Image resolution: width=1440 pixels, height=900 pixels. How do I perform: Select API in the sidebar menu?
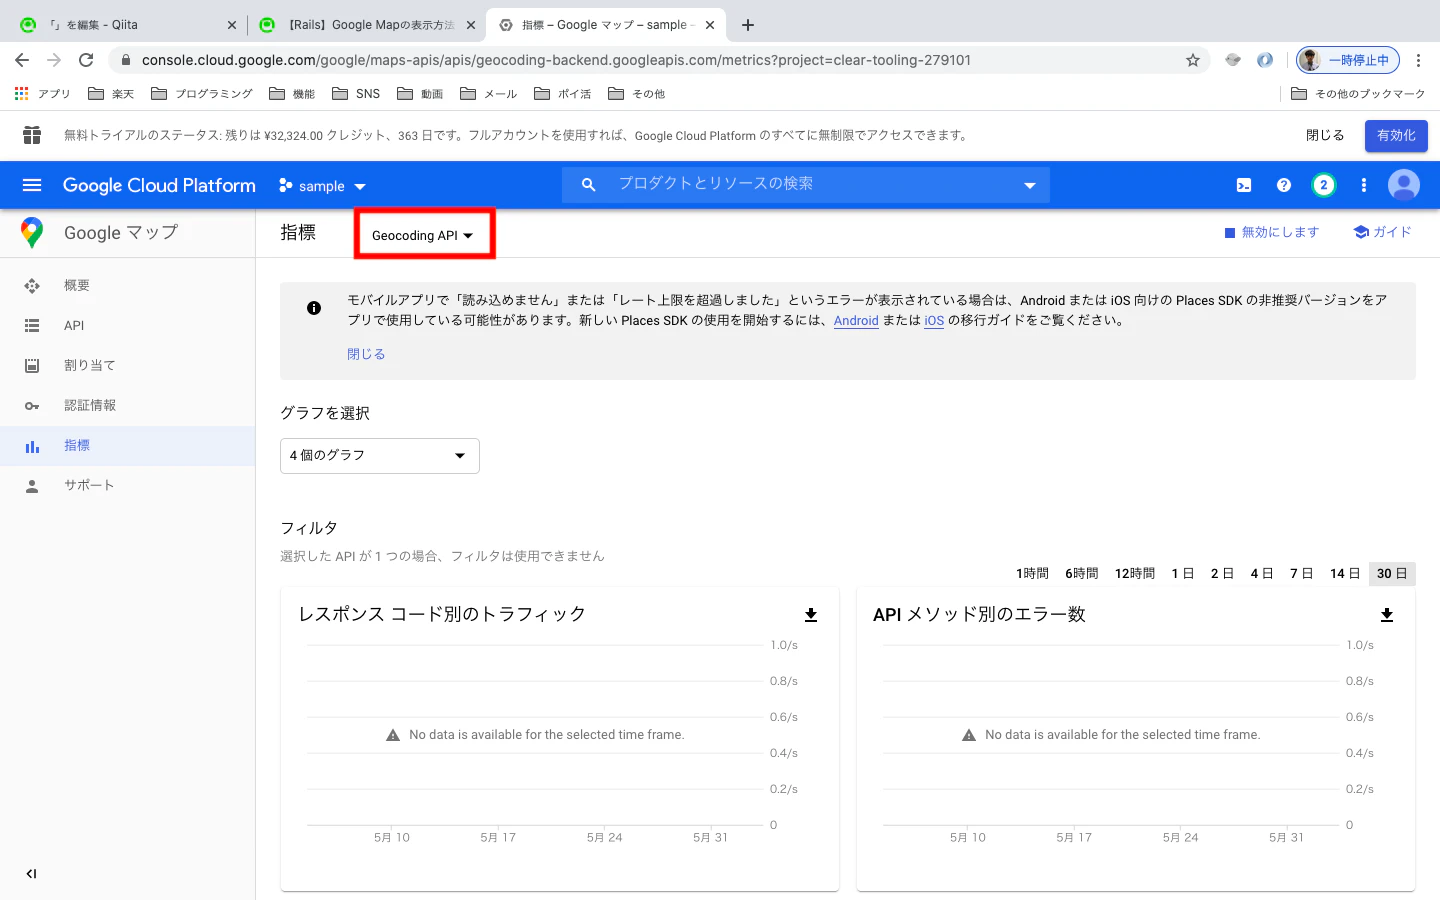point(127,326)
